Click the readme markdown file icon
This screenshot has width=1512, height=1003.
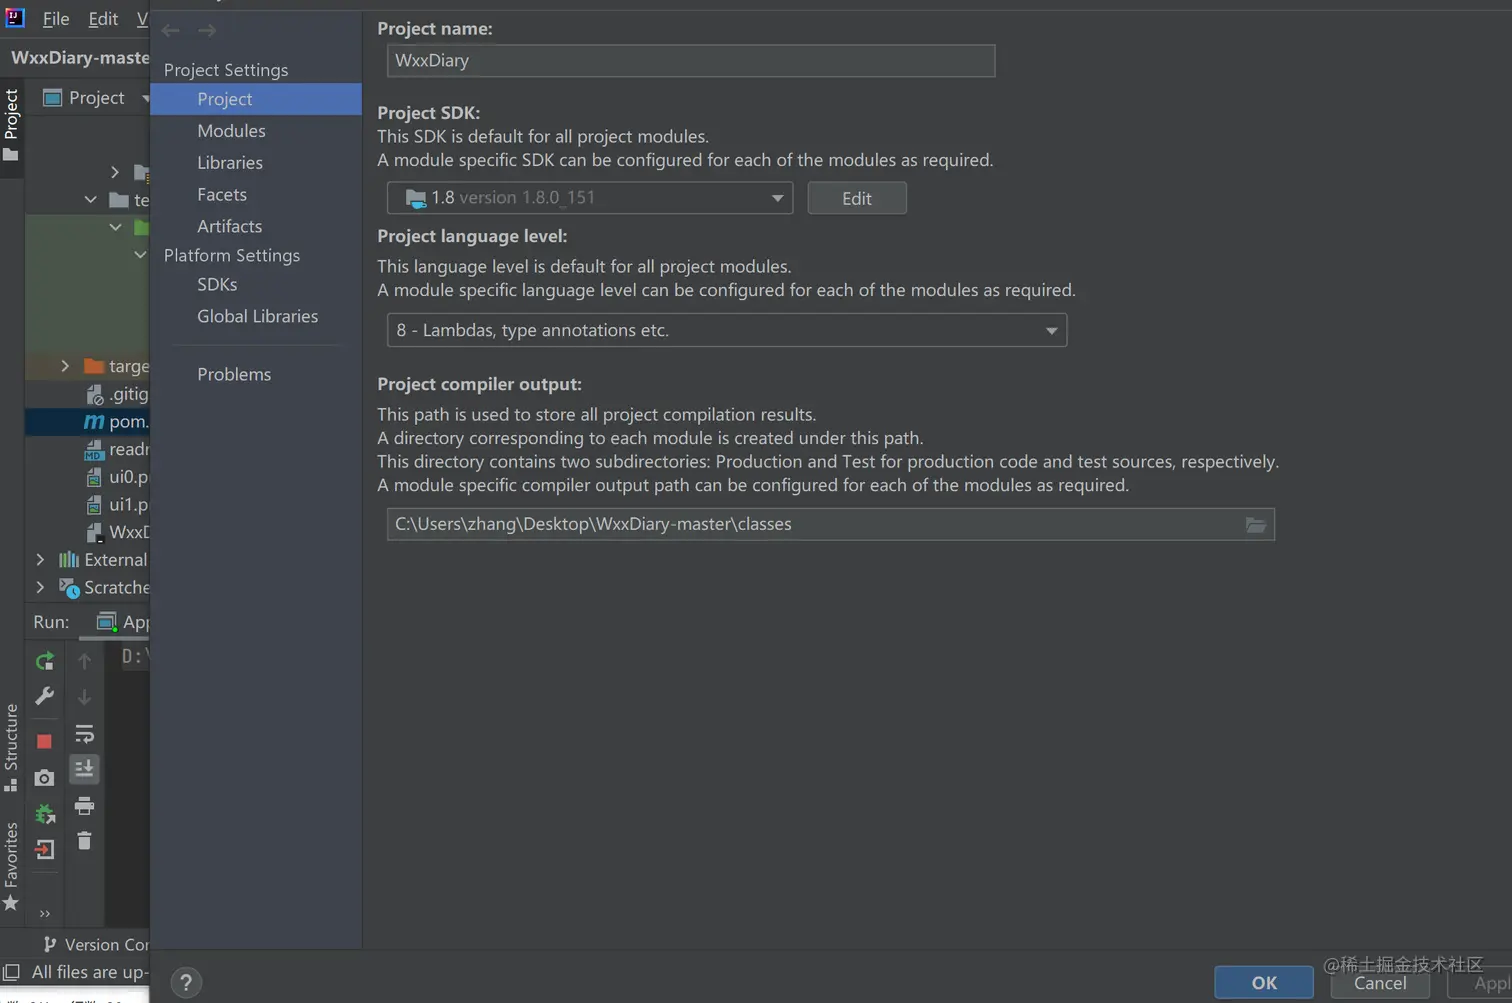pos(94,450)
